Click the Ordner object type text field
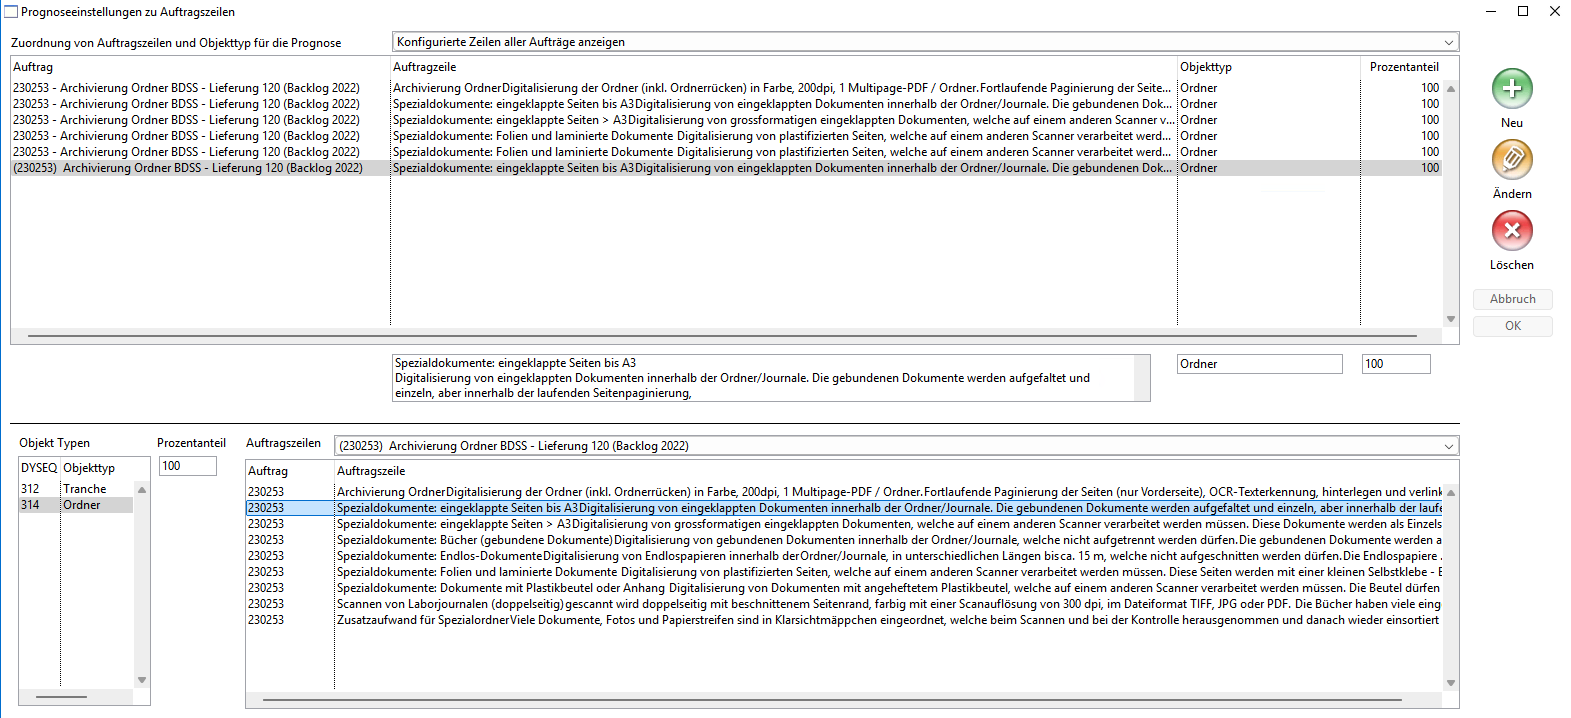Viewport: 1571px width, 718px height. 1258,364
